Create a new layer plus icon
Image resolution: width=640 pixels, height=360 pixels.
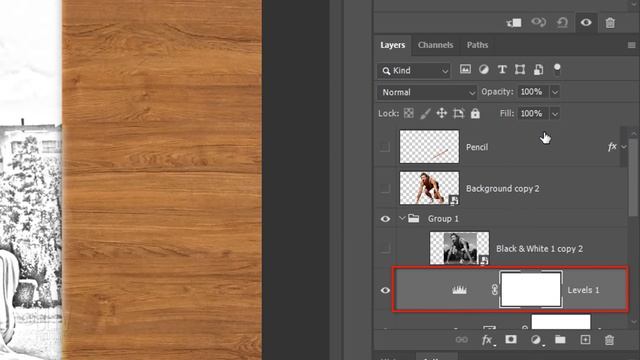(x=585, y=340)
